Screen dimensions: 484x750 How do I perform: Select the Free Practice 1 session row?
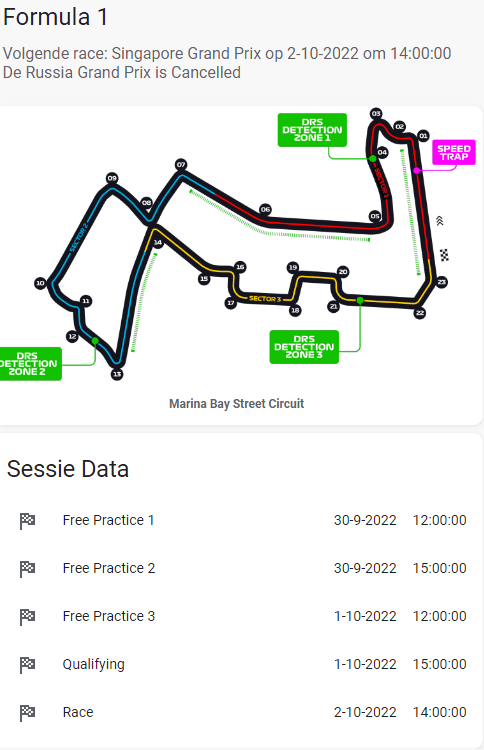click(242, 520)
